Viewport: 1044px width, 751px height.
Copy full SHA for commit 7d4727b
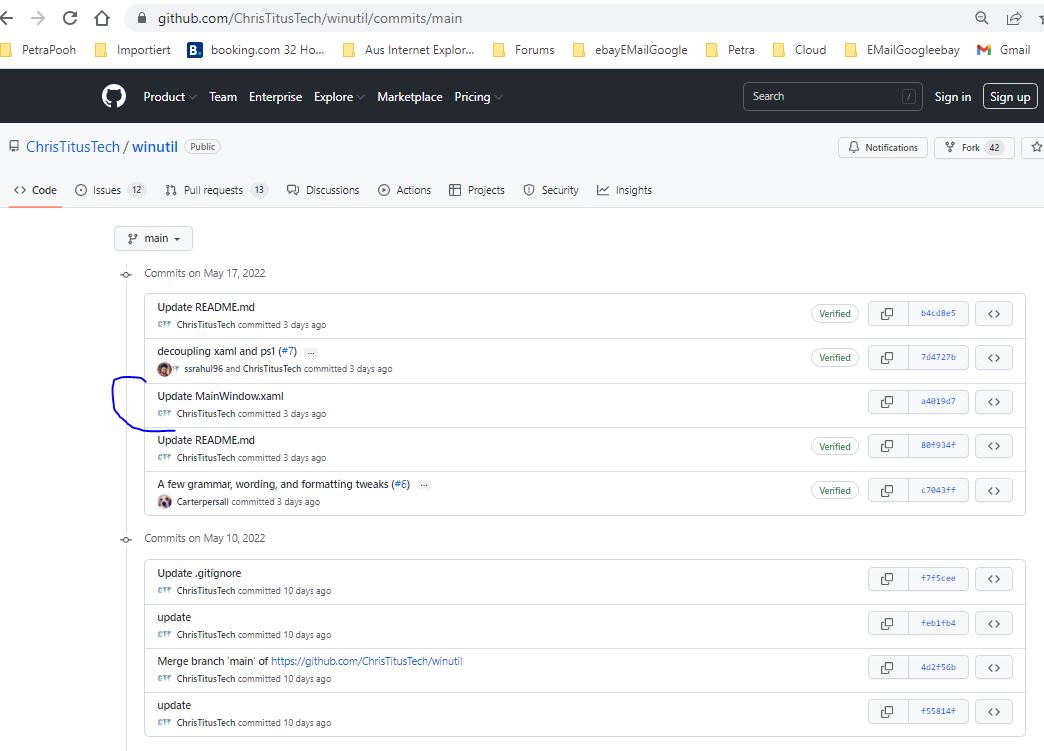click(888, 358)
